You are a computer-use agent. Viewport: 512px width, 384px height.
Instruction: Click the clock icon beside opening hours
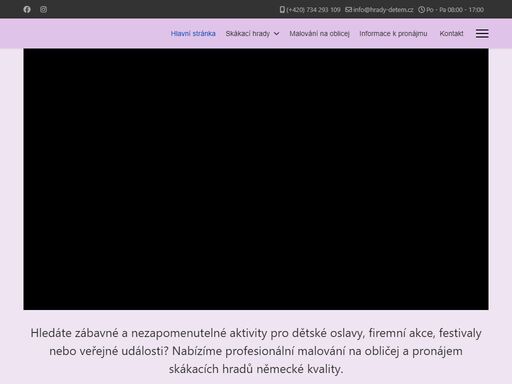pyautogui.click(x=421, y=10)
